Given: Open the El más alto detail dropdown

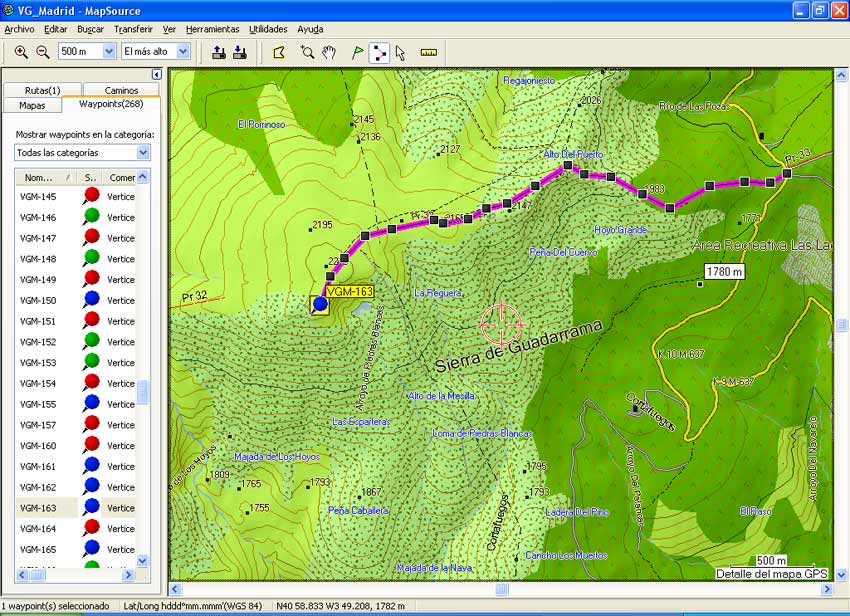Looking at the screenshot, I should (x=183, y=52).
